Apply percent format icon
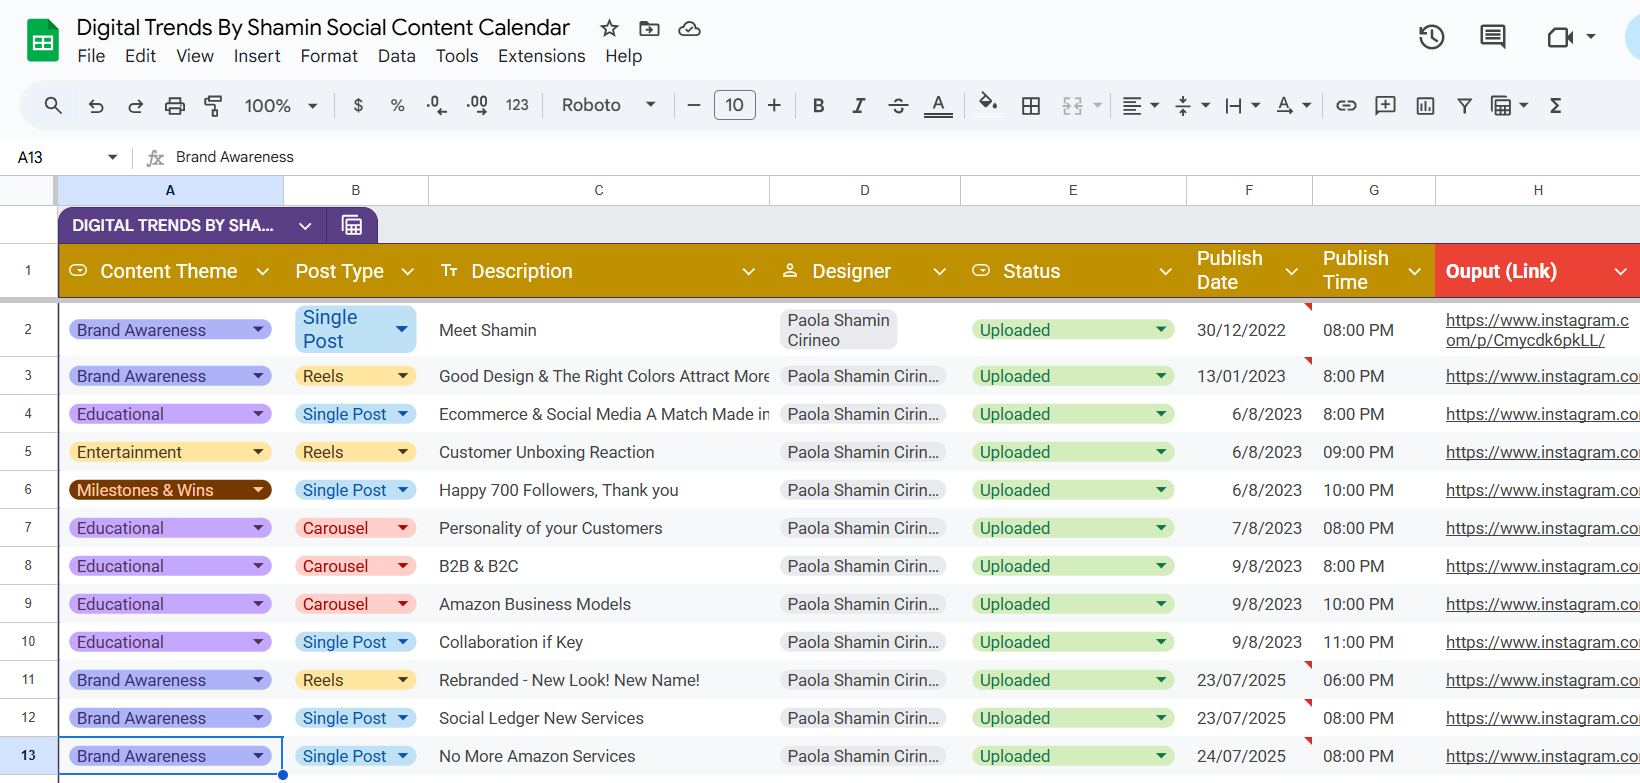The height and width of the screenshot is (783, 1640). pyautogui.click(x=397, y=105)
